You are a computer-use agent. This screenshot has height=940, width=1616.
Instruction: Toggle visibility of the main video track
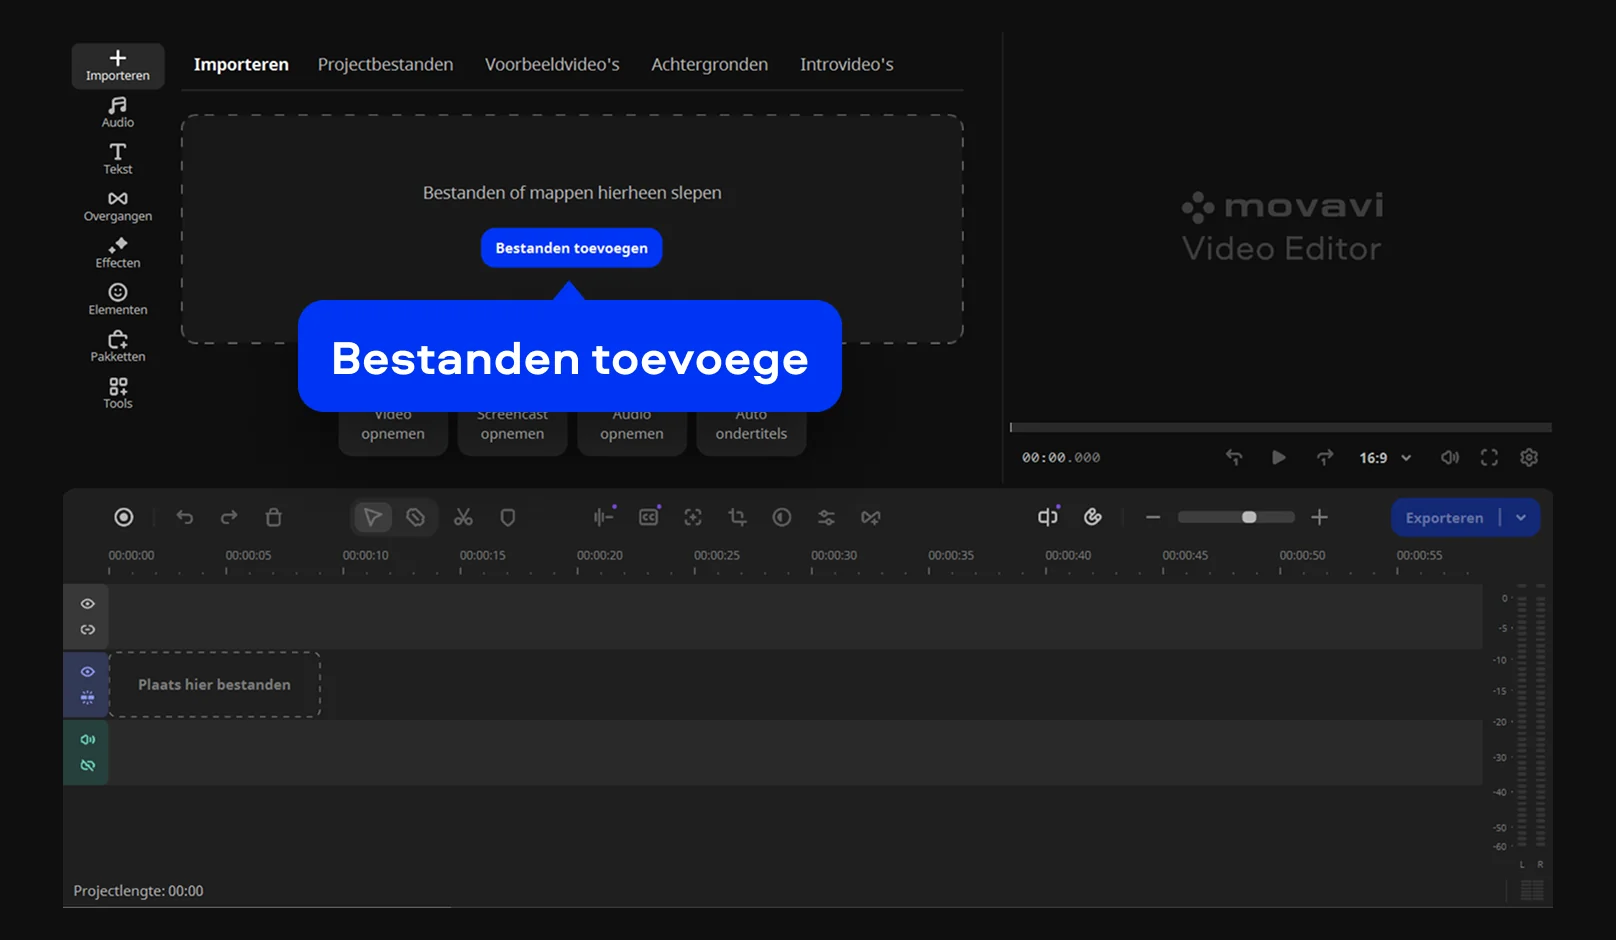[88, 672]
